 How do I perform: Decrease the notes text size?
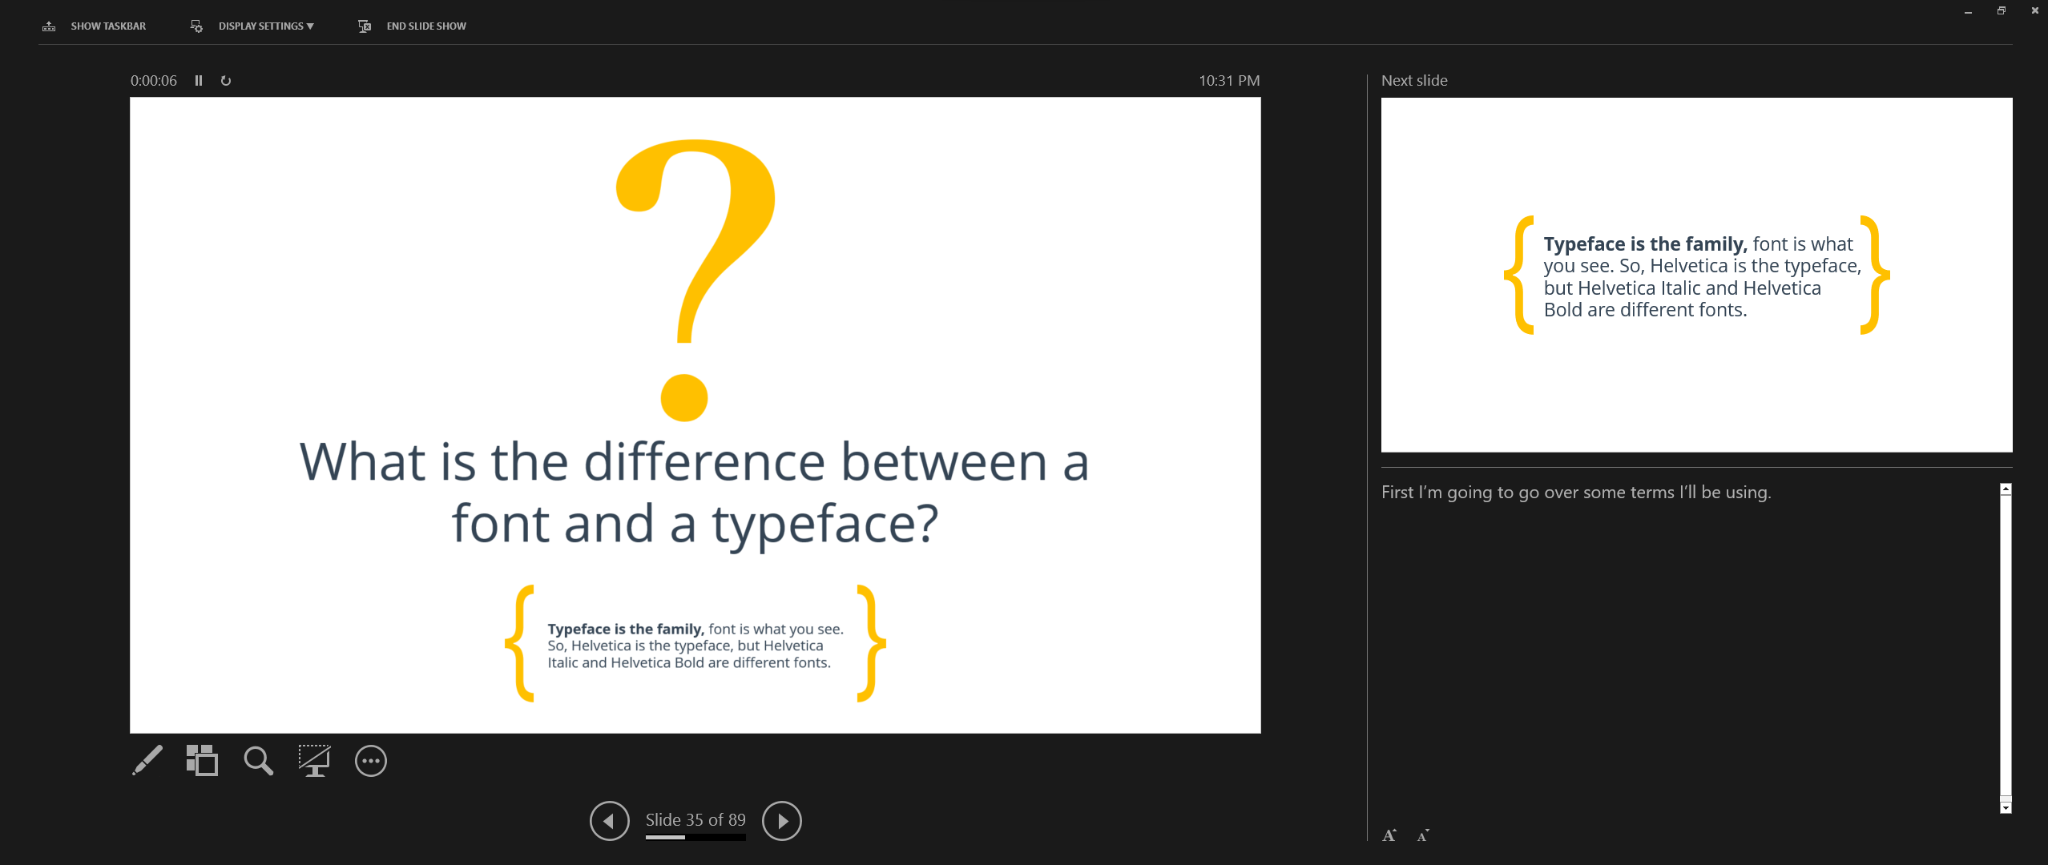[1423, 835]
